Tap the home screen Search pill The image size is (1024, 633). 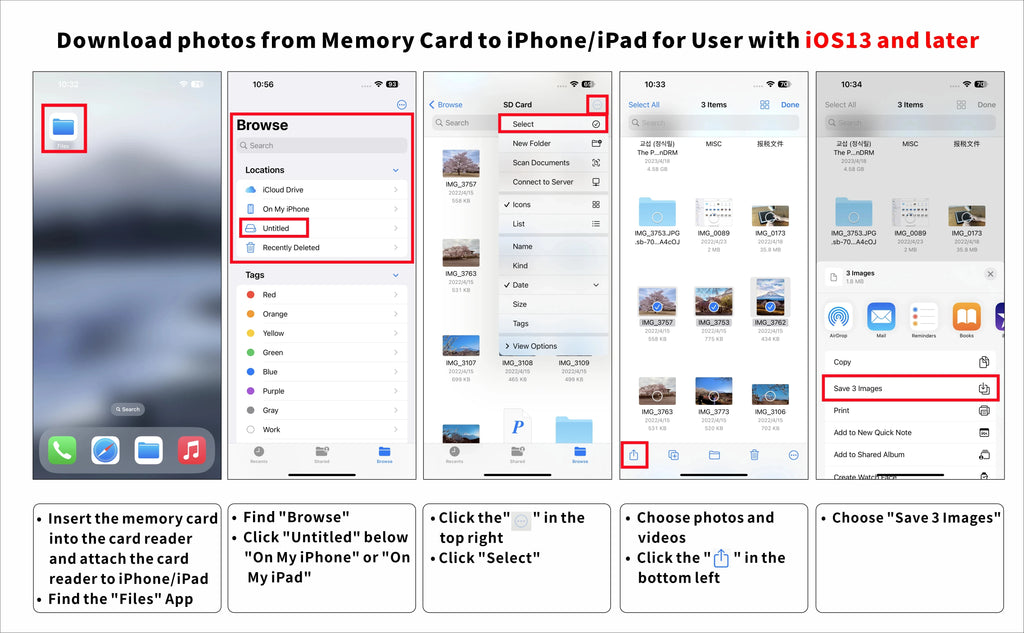(x=127, y=409)
